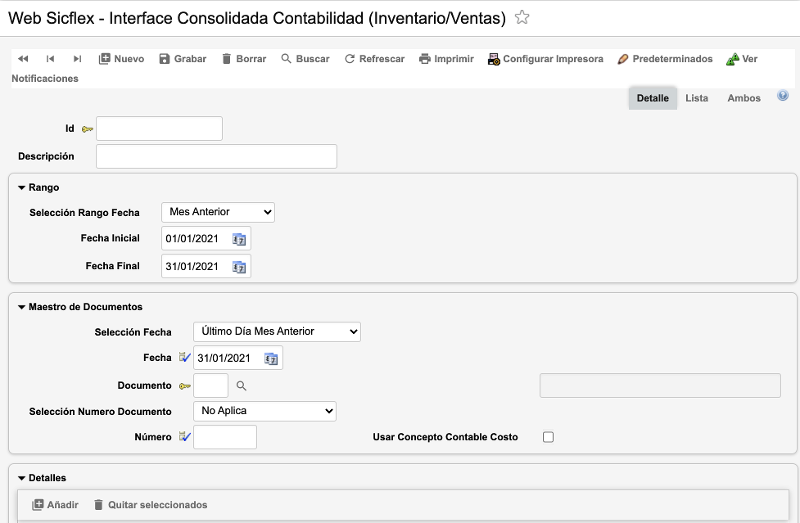
Task: Click the key icon beside Documento
Action: (185, 386)
